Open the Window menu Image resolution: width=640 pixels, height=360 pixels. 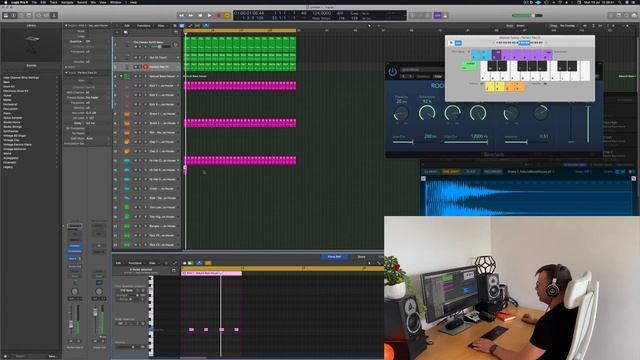click(x=116, y=2)
